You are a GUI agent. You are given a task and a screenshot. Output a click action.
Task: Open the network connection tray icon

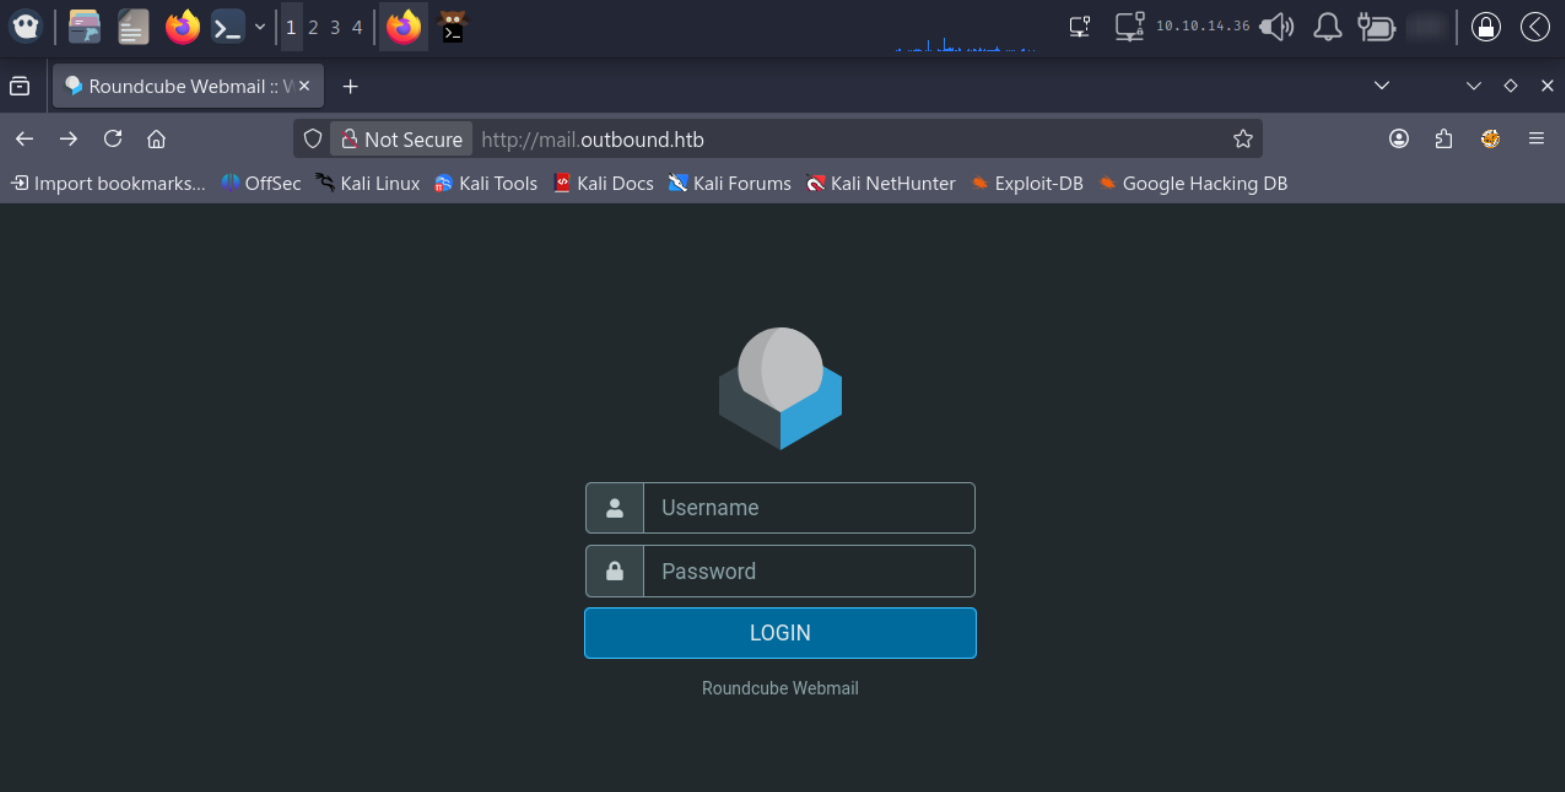tap(1080, 27)
